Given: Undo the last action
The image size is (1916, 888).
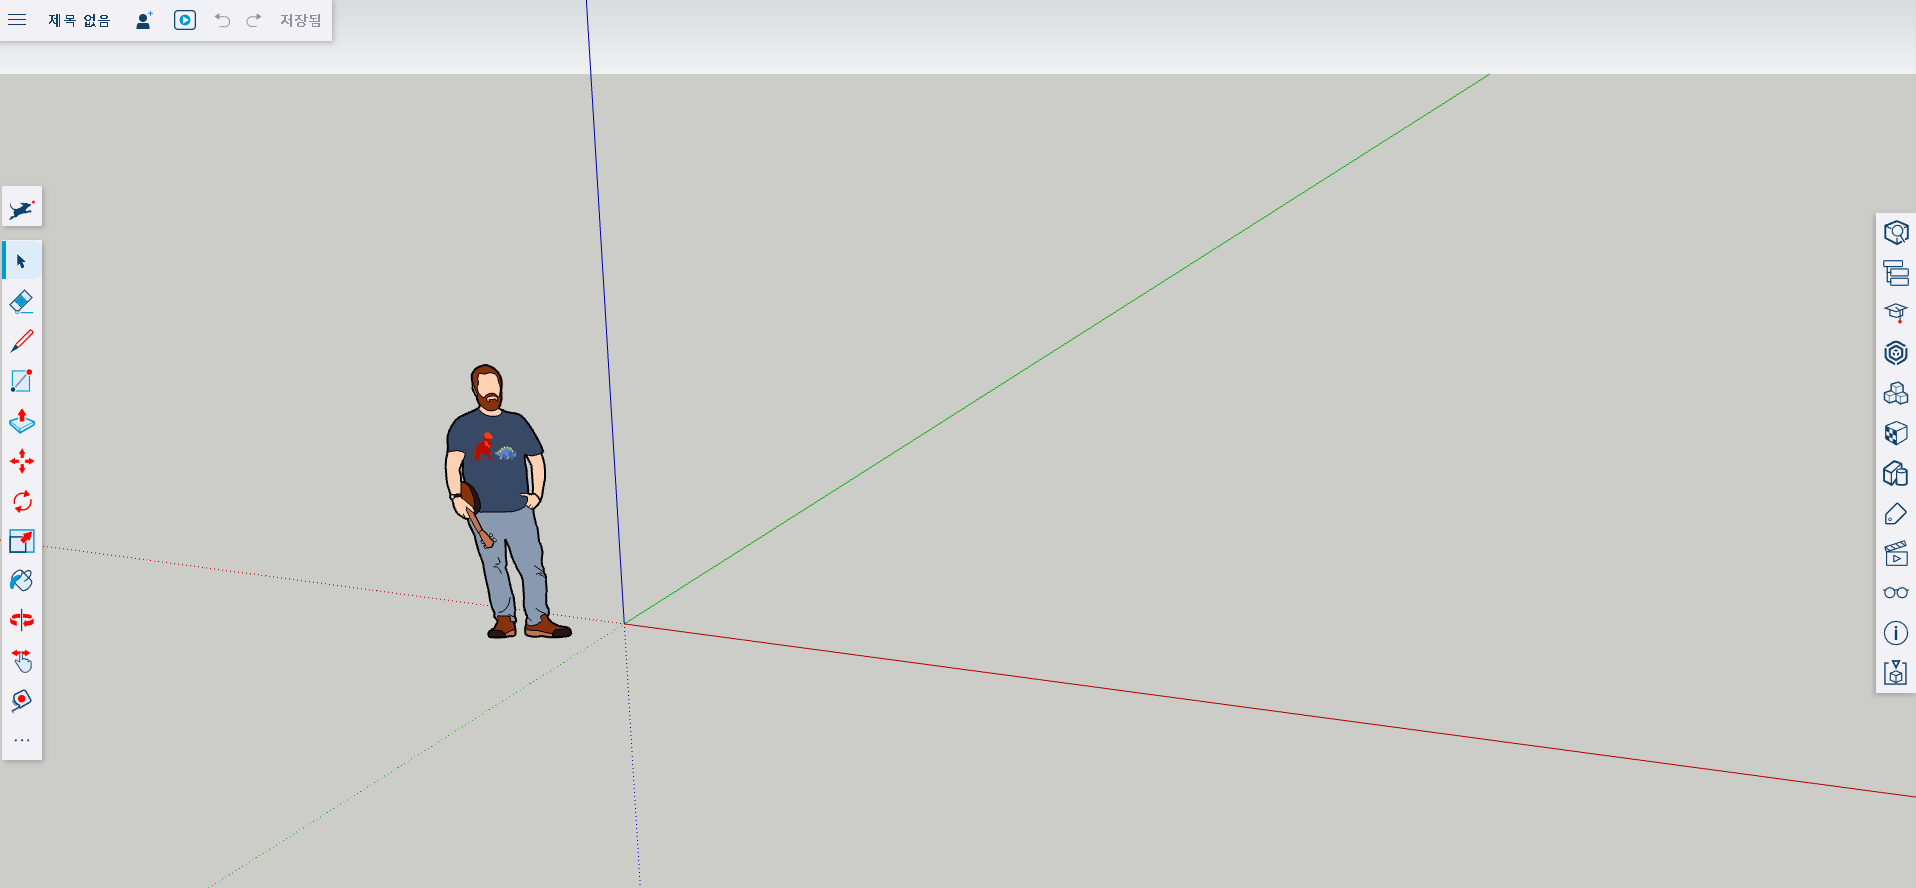Looking at the screenshot, I should click(x=222, y=20).
